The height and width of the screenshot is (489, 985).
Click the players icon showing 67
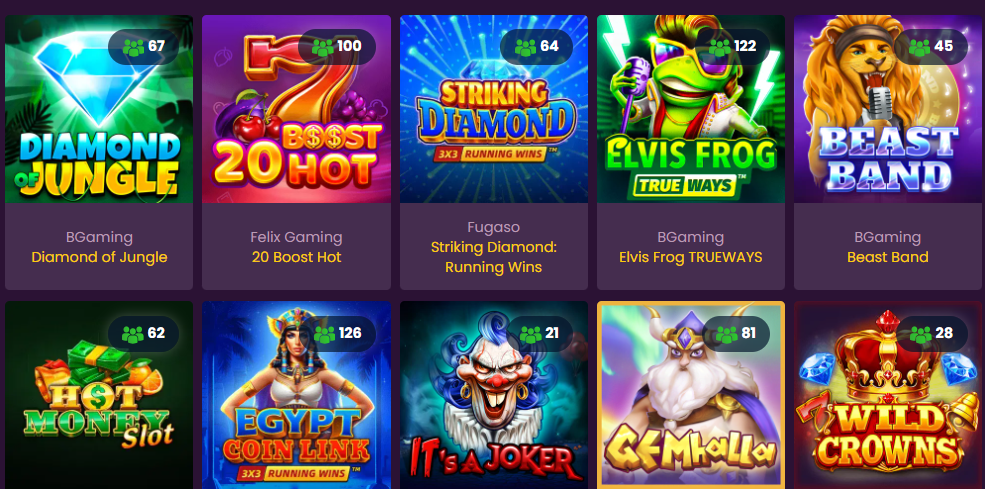[x=133, y=47]
